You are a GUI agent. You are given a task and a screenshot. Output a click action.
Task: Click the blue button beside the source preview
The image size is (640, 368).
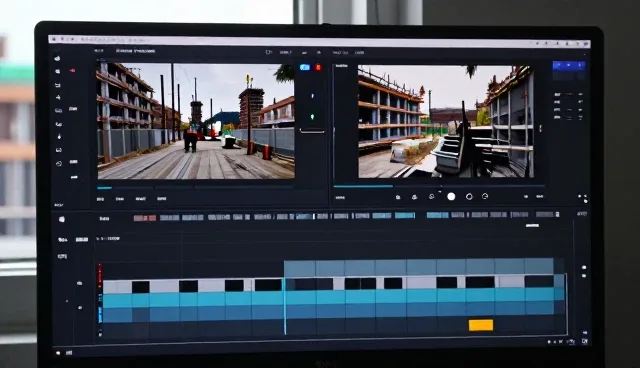click(304, 67)
